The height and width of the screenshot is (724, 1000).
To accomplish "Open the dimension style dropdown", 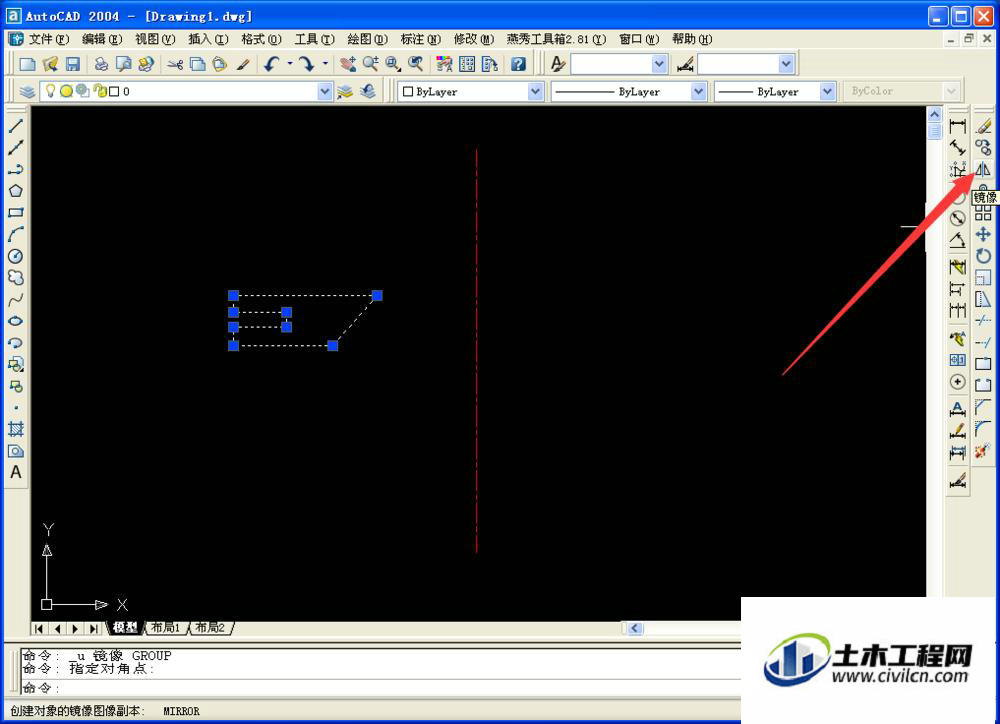I will (x=786, y=64).
